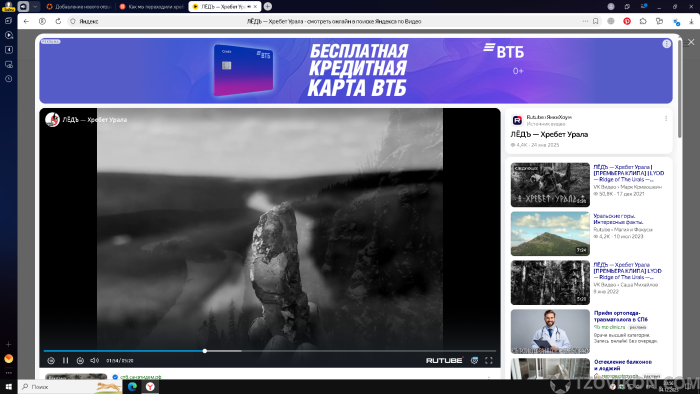Click the forward 10 seconds icon
This screenshot has width=700, height=394.
point(80,361)
